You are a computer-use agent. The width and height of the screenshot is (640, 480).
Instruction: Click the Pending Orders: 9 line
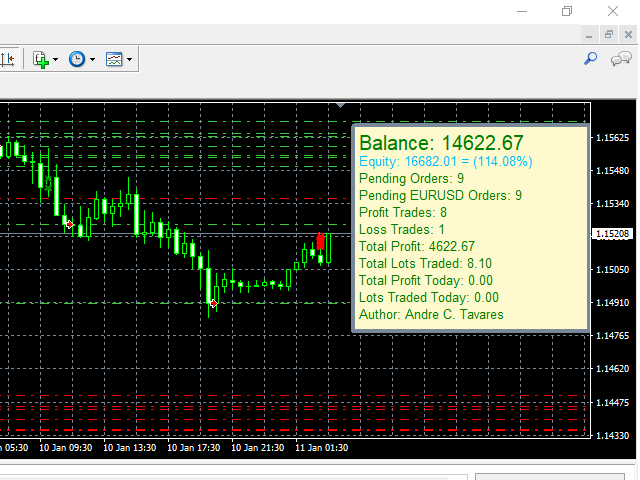pyautogui.click(x=411, y=179)
